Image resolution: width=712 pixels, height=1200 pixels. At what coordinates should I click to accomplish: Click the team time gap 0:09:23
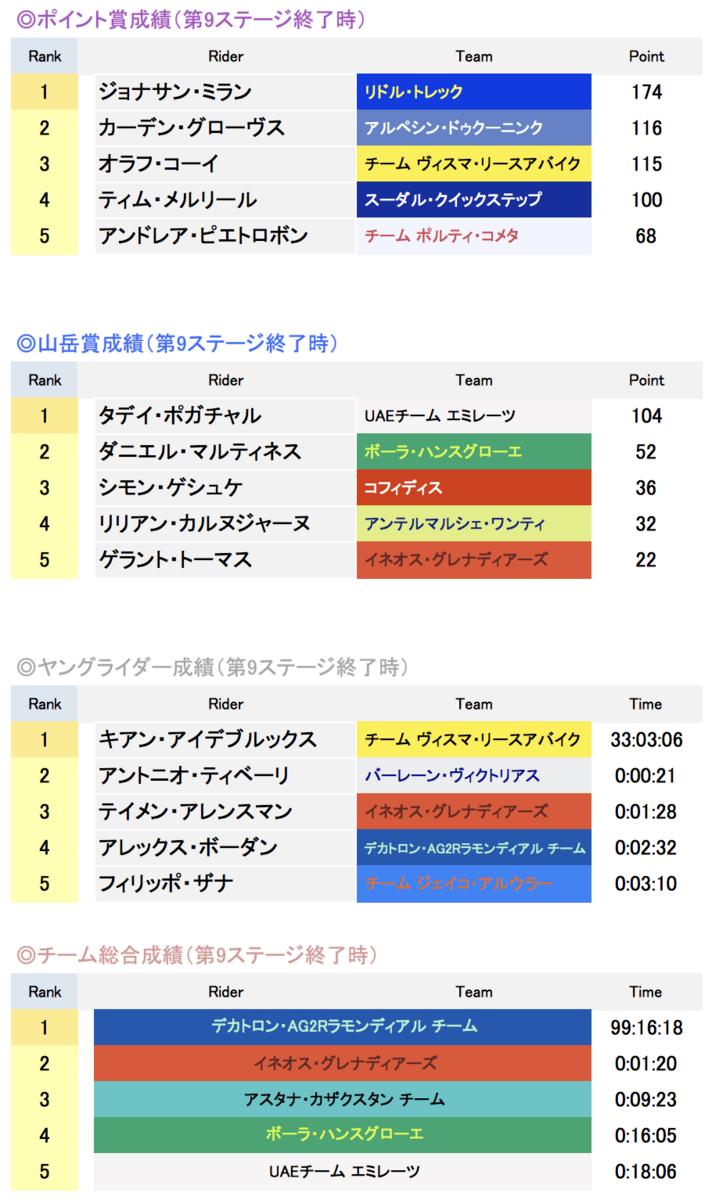647,1100
